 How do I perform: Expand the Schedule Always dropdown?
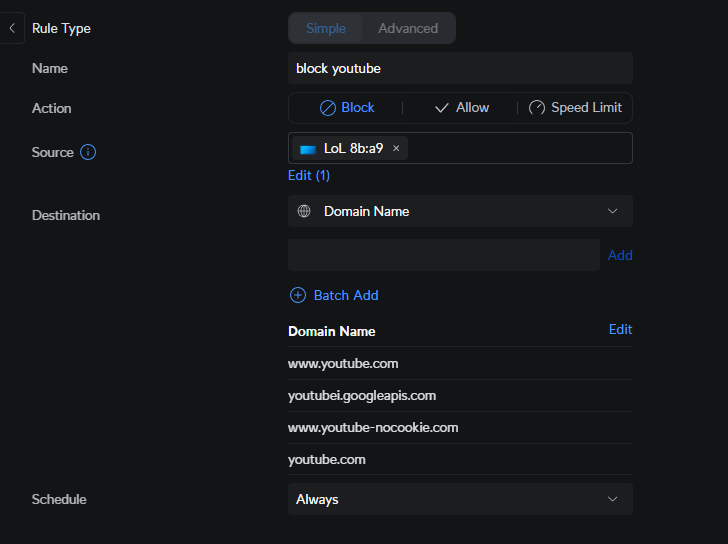click(x=460, y=499)
